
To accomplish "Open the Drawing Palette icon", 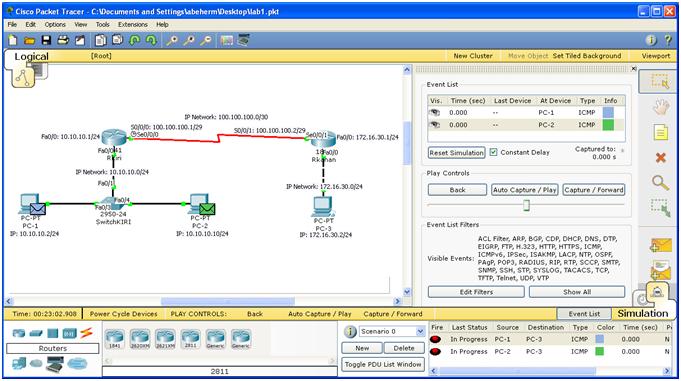I will tap(227, 40).
